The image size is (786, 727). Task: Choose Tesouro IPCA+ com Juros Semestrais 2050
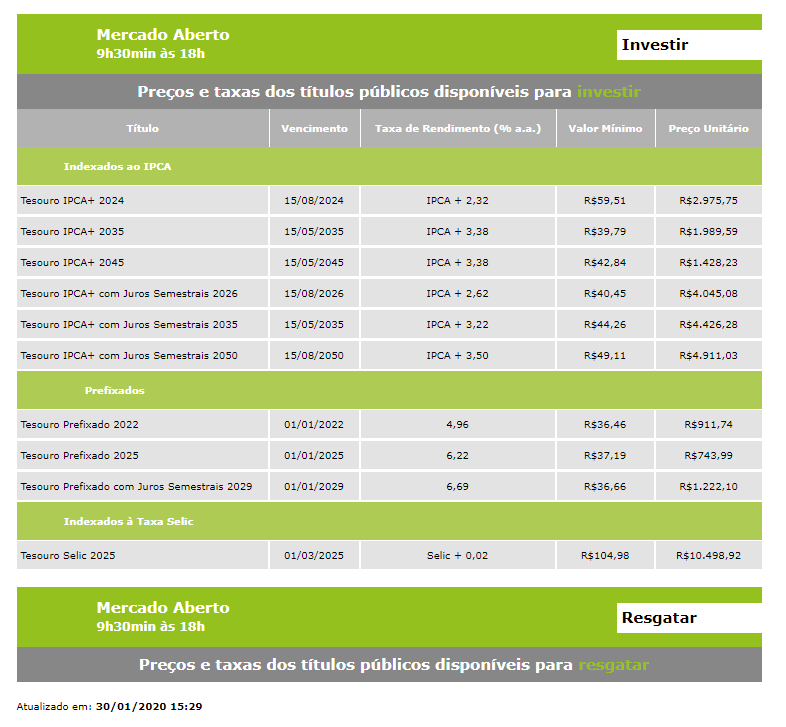click(x=129, y=356)
